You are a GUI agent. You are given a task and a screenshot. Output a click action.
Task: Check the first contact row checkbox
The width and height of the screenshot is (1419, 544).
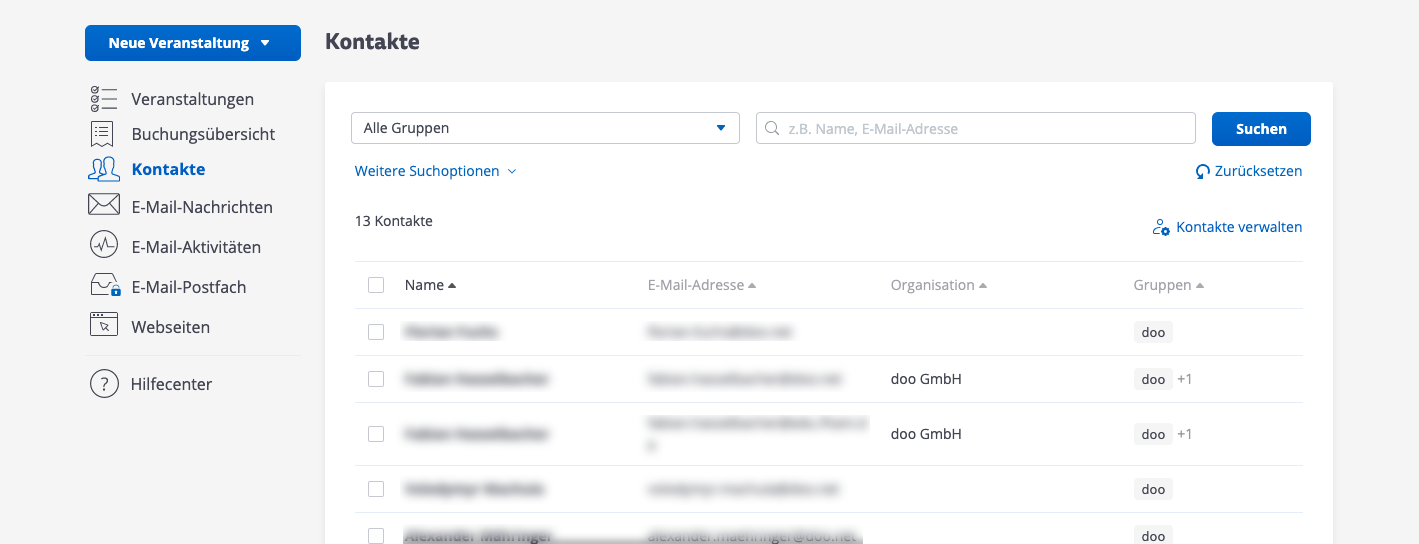pyautogui.click(x=376, y=332)
